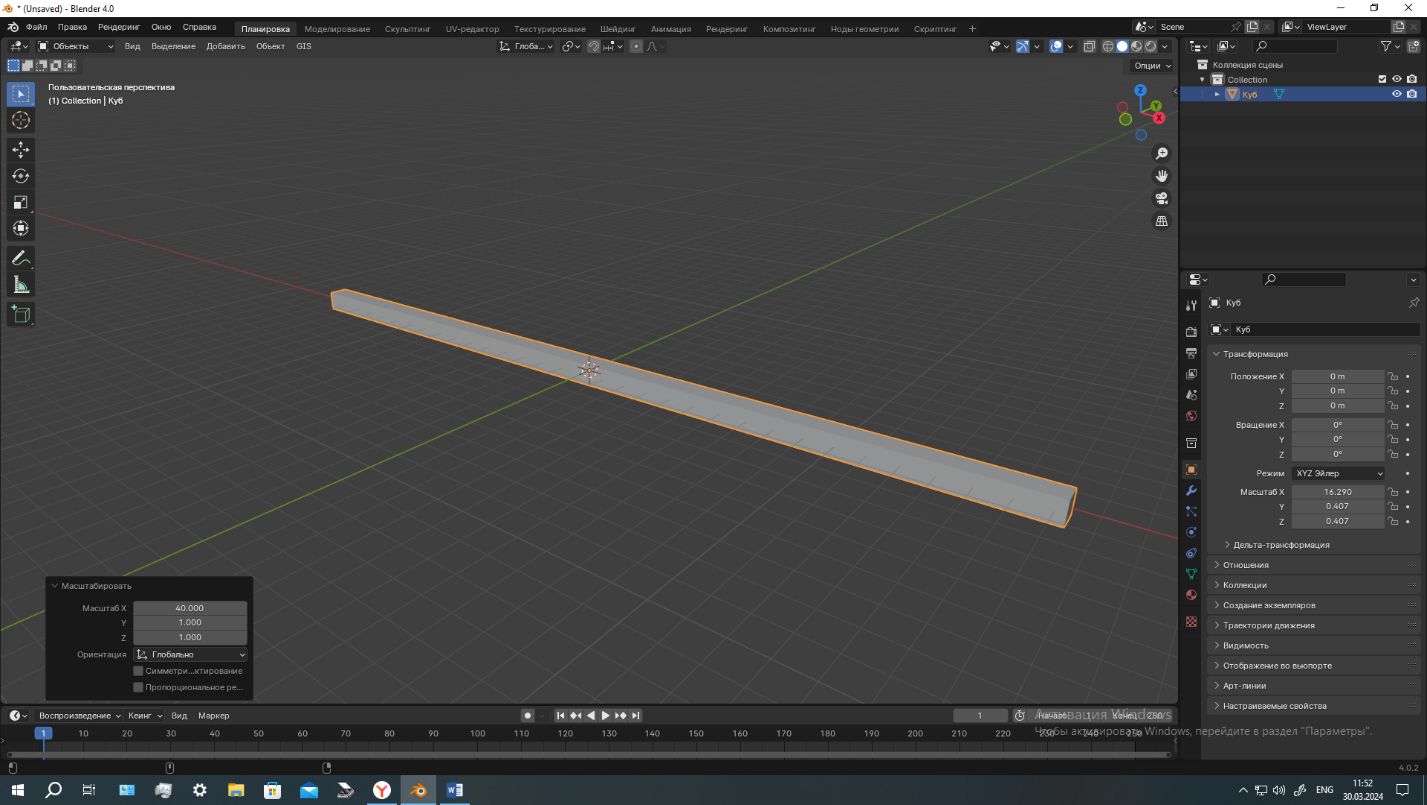The height and width of the screenshot is (805, 1427).
Task: Toggle the Collection exclude checkbox
Action: tap(1382, 79)
